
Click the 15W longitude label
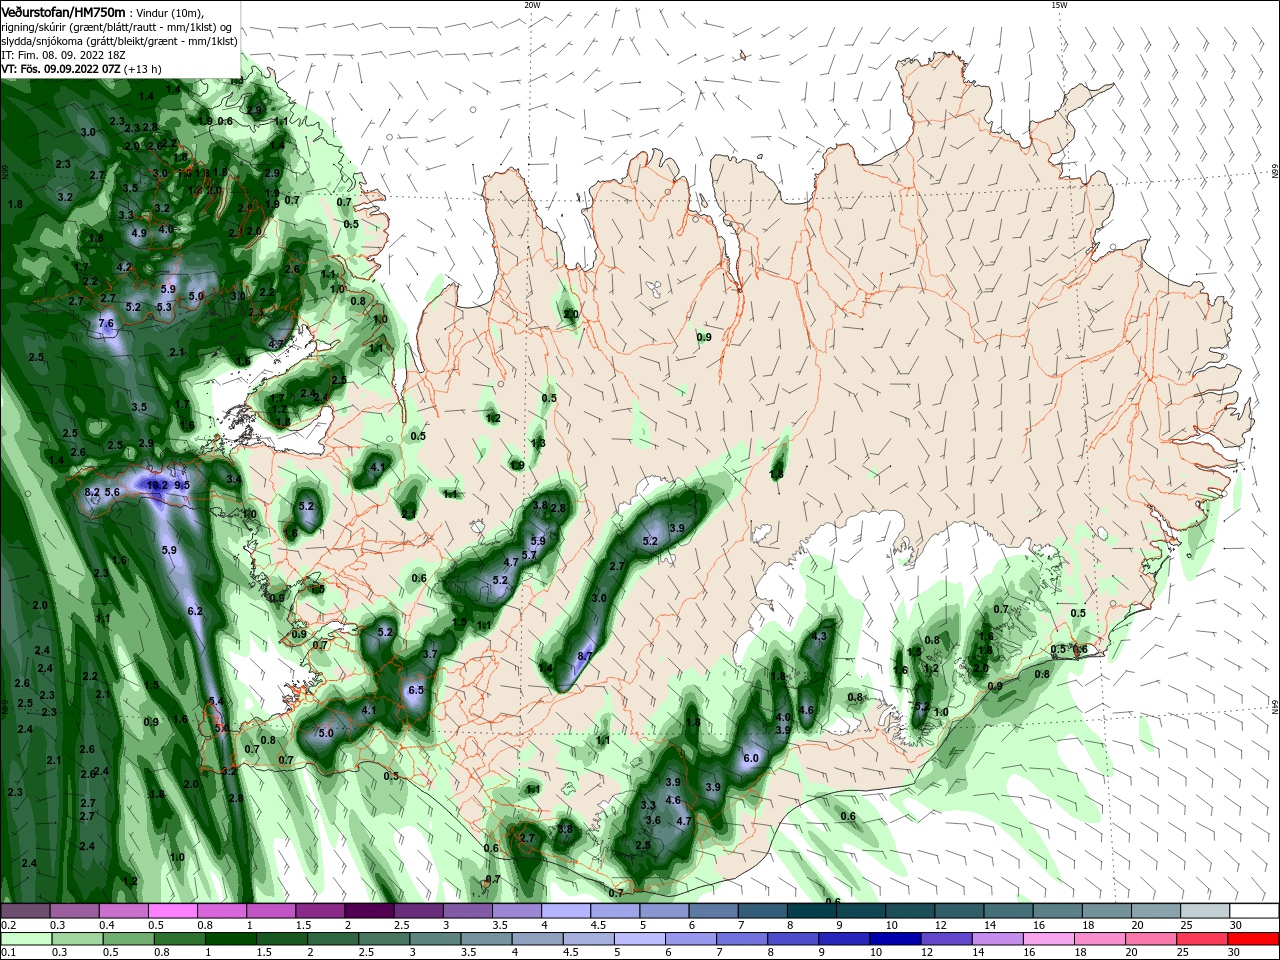1059,5
